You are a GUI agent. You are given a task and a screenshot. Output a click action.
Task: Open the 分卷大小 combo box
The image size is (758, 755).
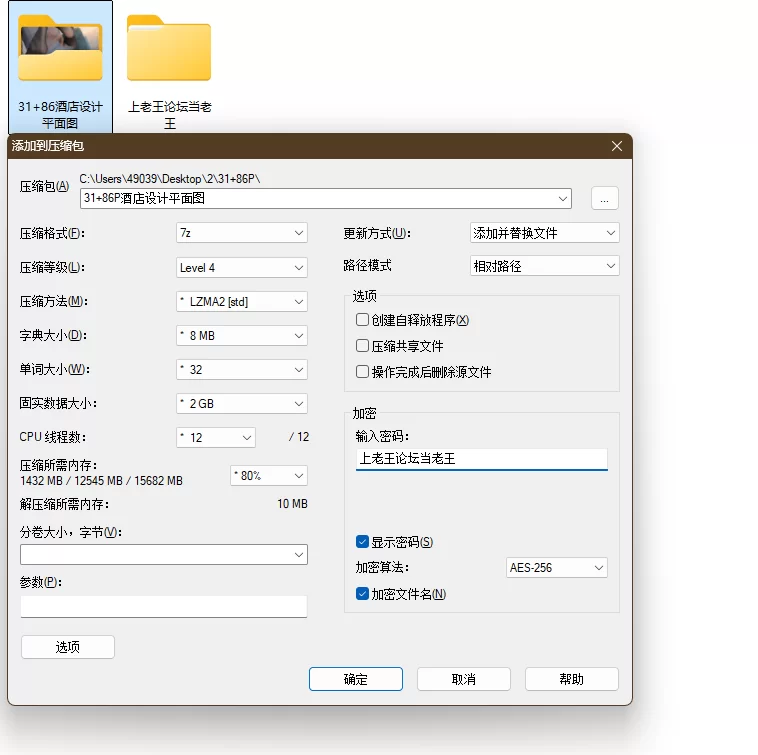click(164, 554)
